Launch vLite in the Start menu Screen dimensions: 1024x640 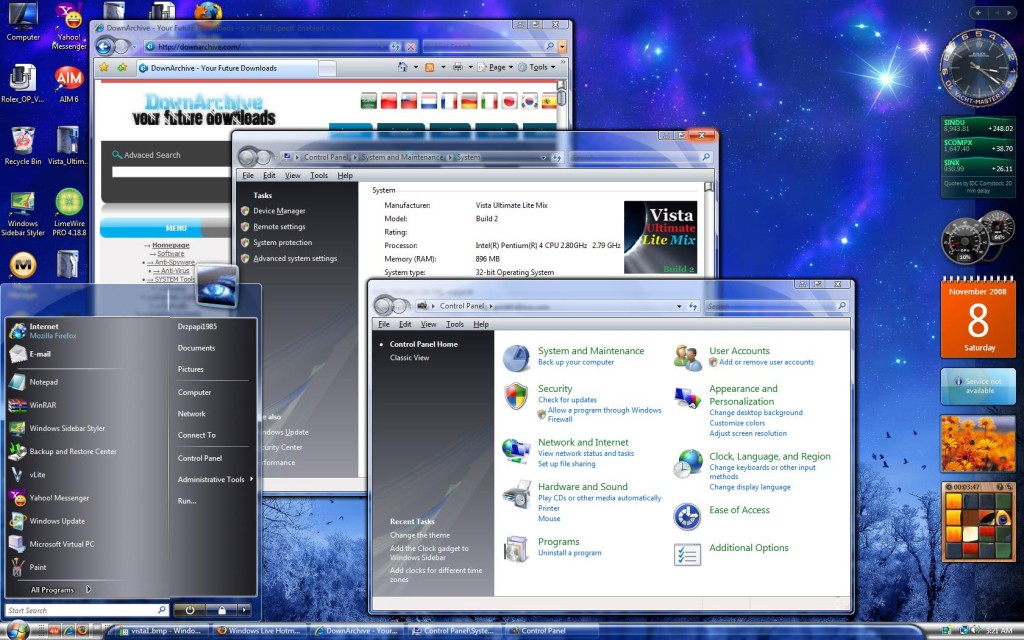point(37,475)
